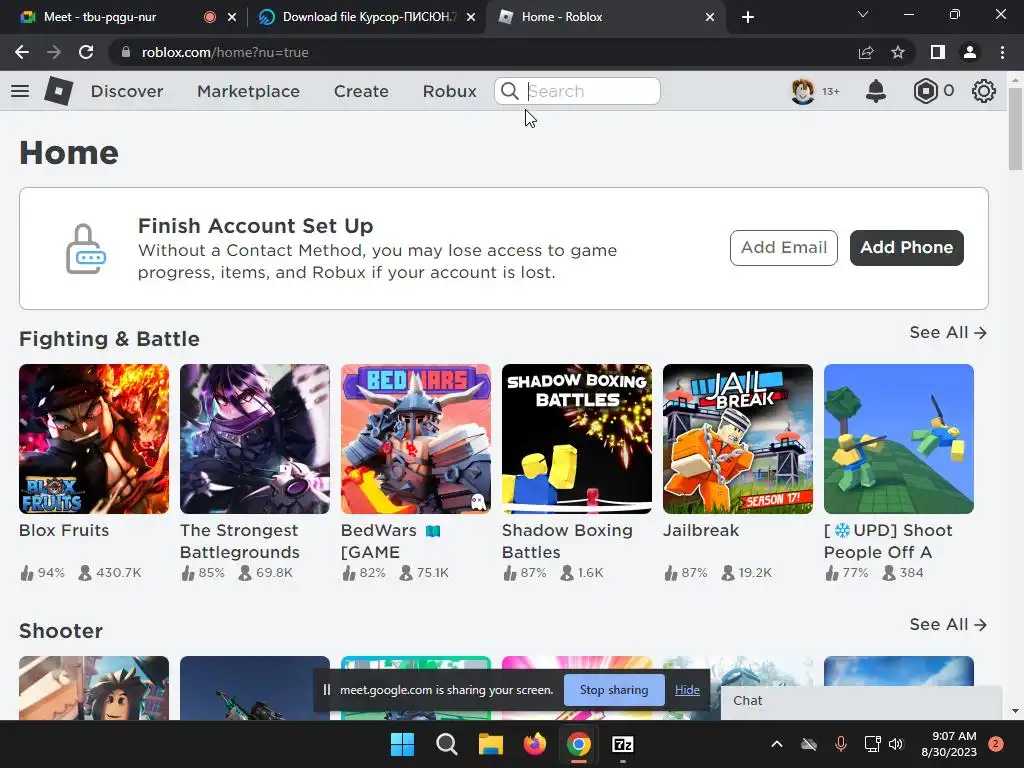Image resolution: width=1024 pixels, height=768 pixels.
Task: Open File Explorer from taskbar
Action: click(490, 744)
